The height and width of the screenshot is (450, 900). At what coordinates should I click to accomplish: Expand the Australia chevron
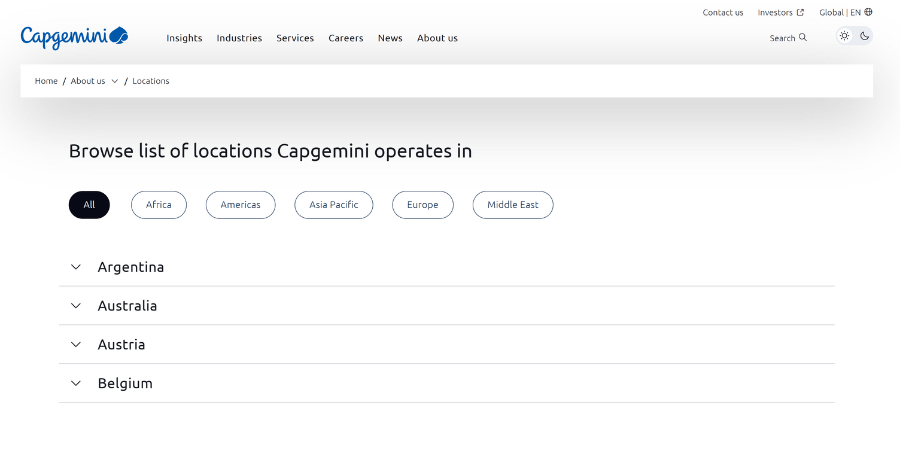click(76, 305)
